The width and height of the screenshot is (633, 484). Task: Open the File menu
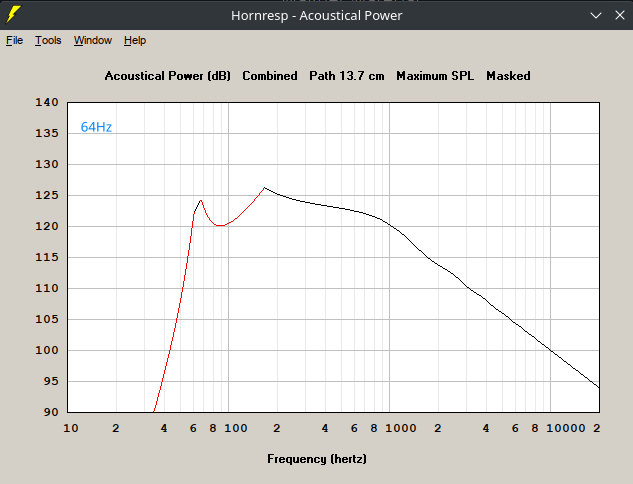(15, 40)
